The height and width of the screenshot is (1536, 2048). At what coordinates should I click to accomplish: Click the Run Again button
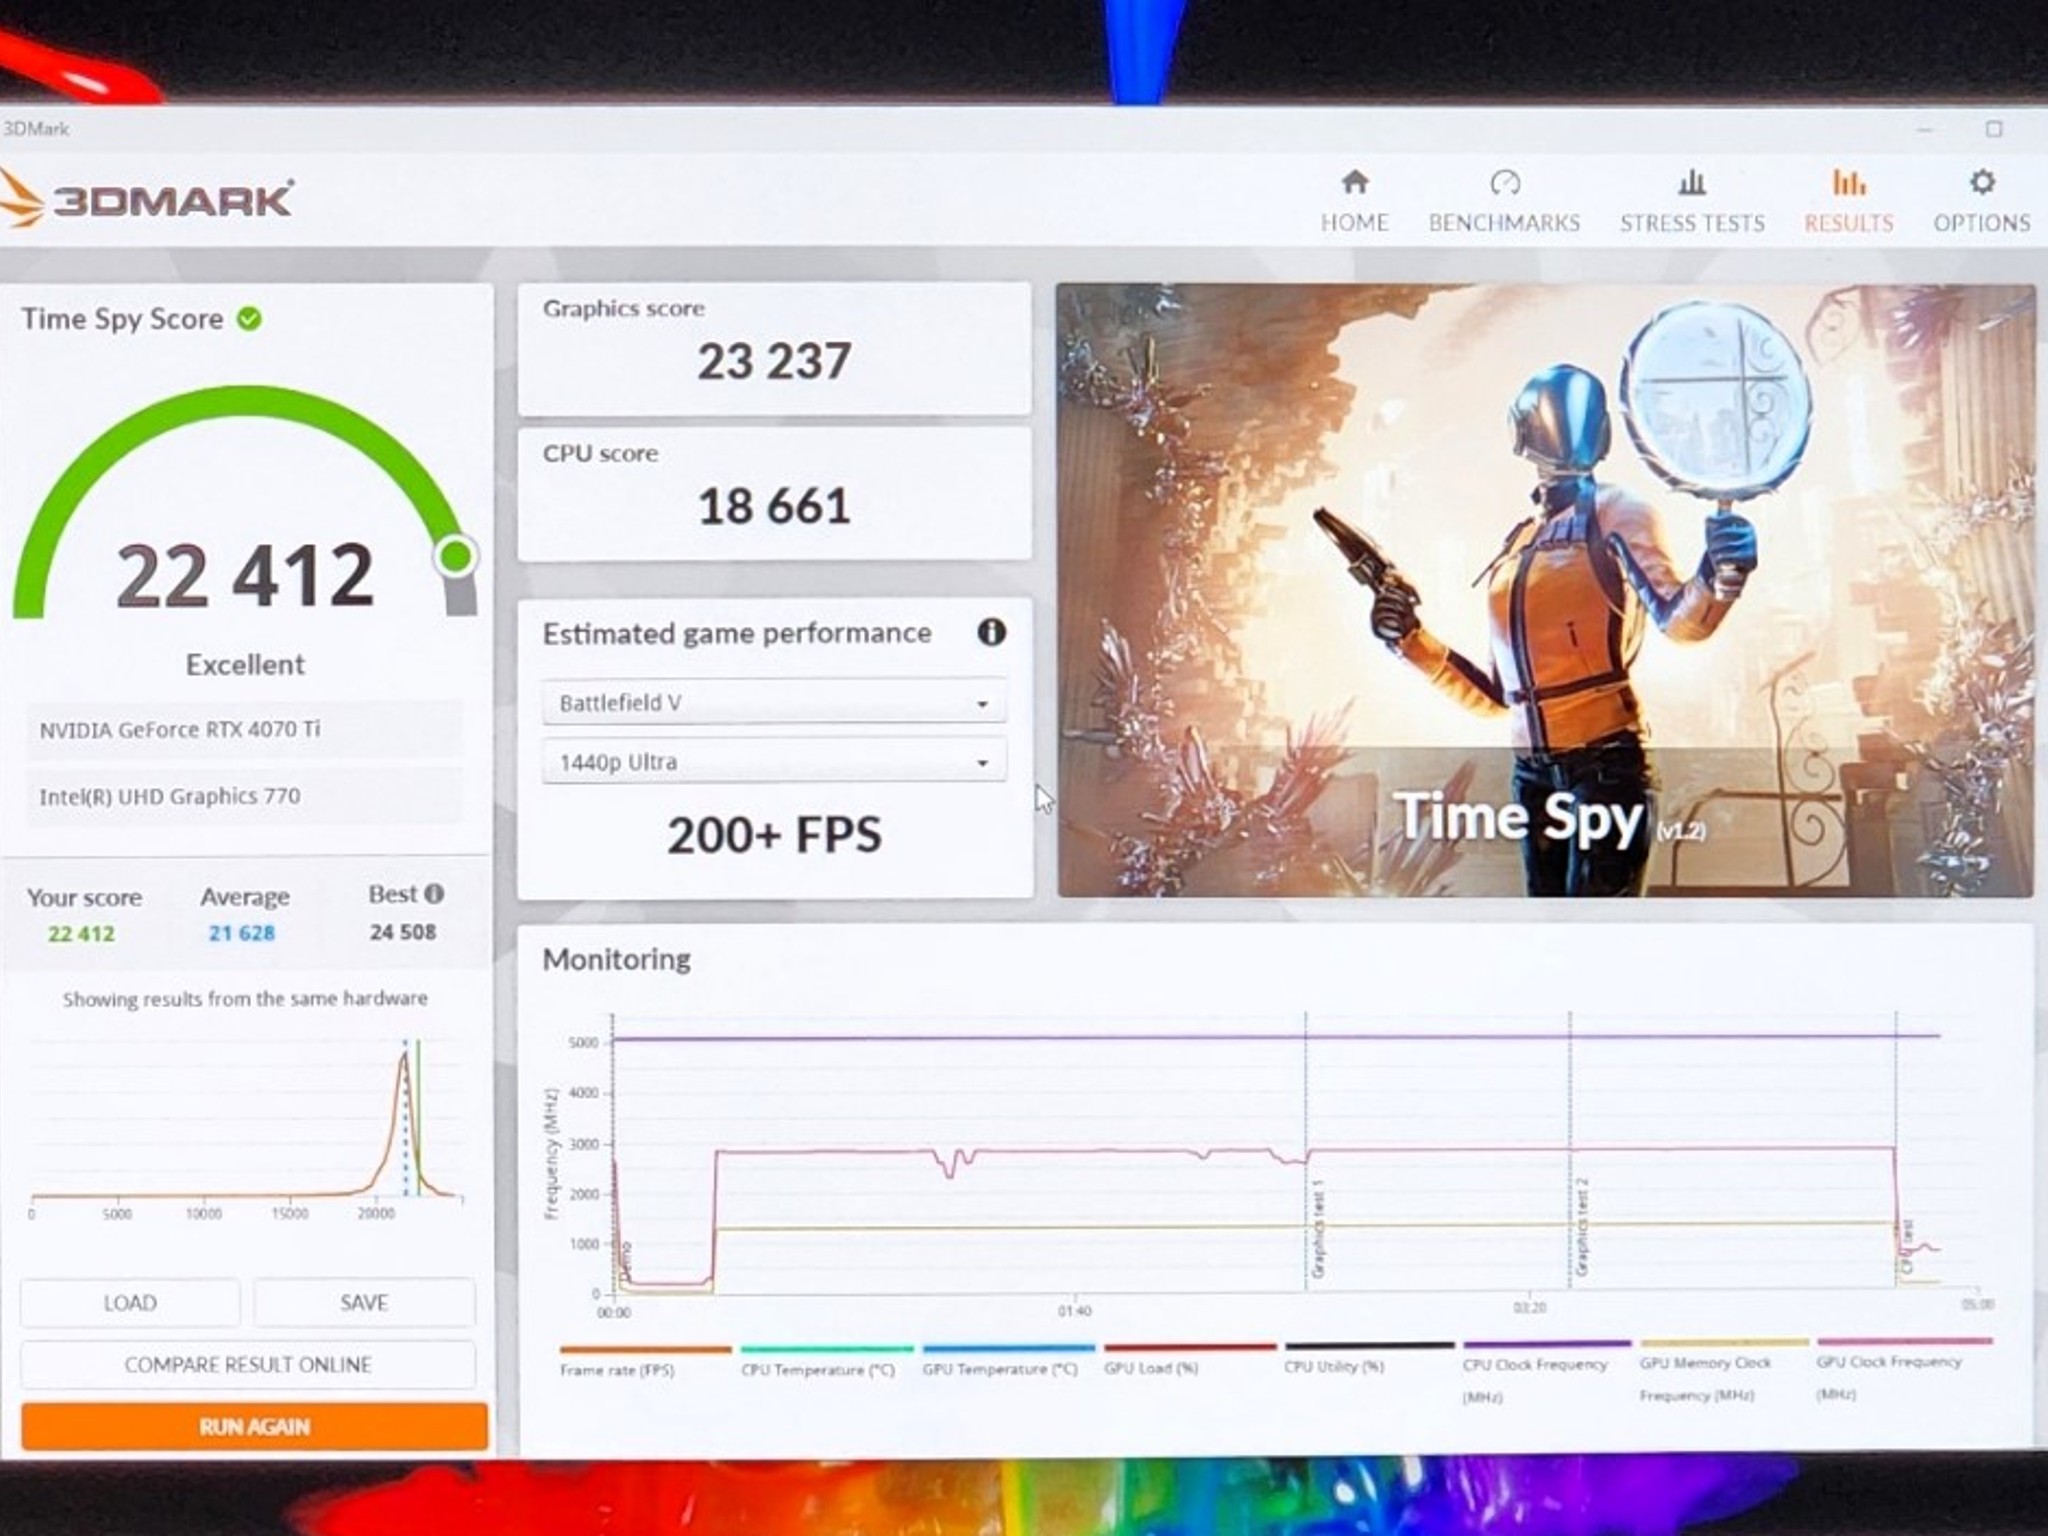click(x=254, y=1426)
